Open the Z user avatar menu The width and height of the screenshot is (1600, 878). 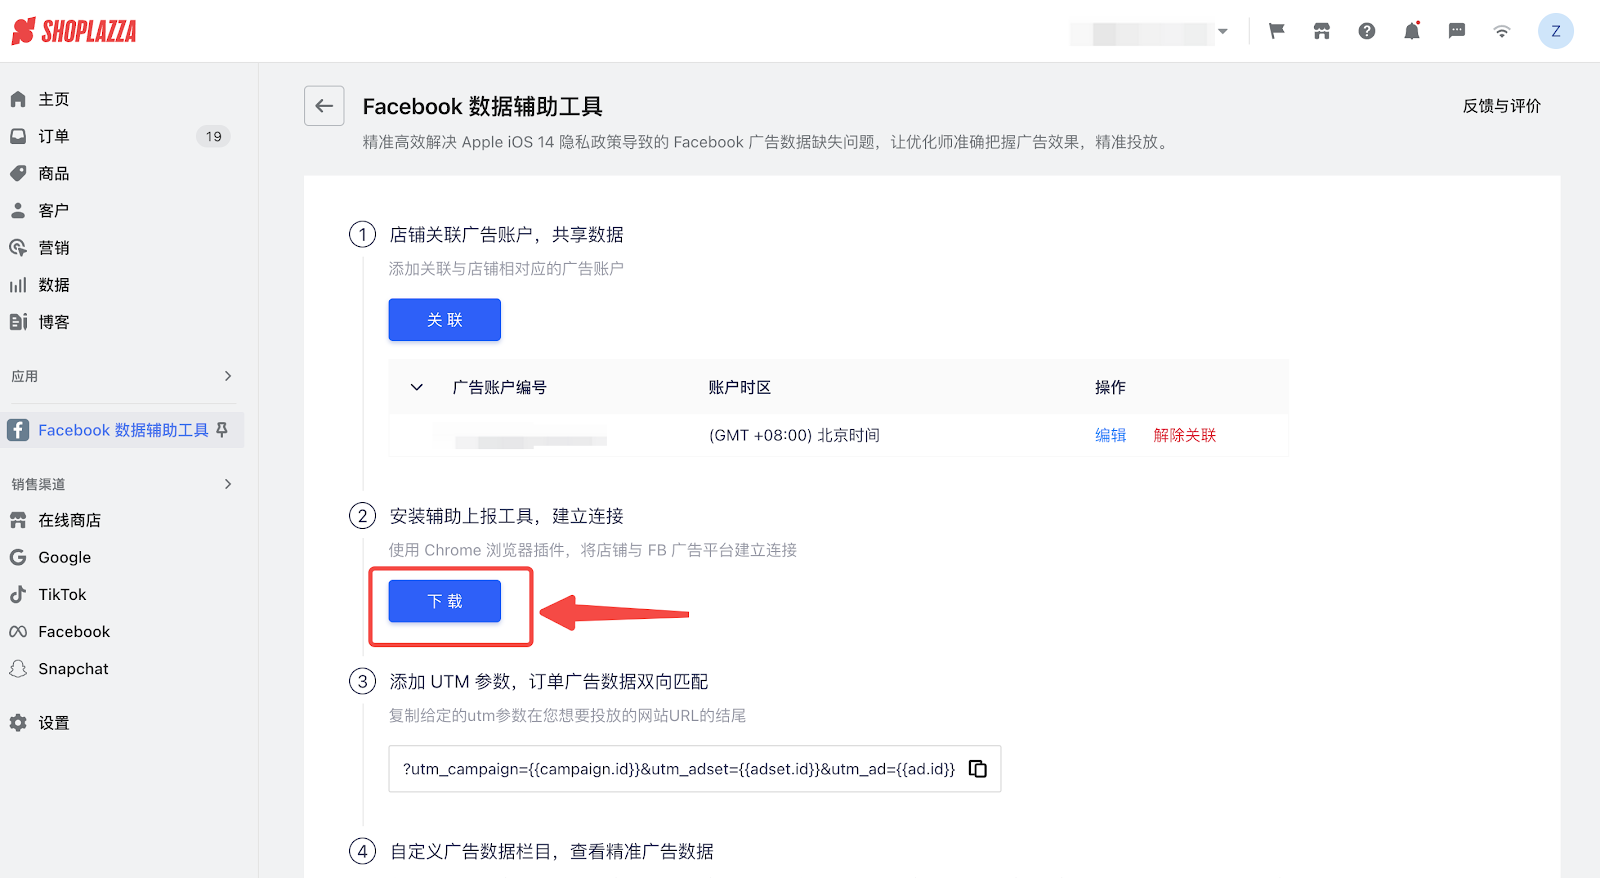[1555, 31]
